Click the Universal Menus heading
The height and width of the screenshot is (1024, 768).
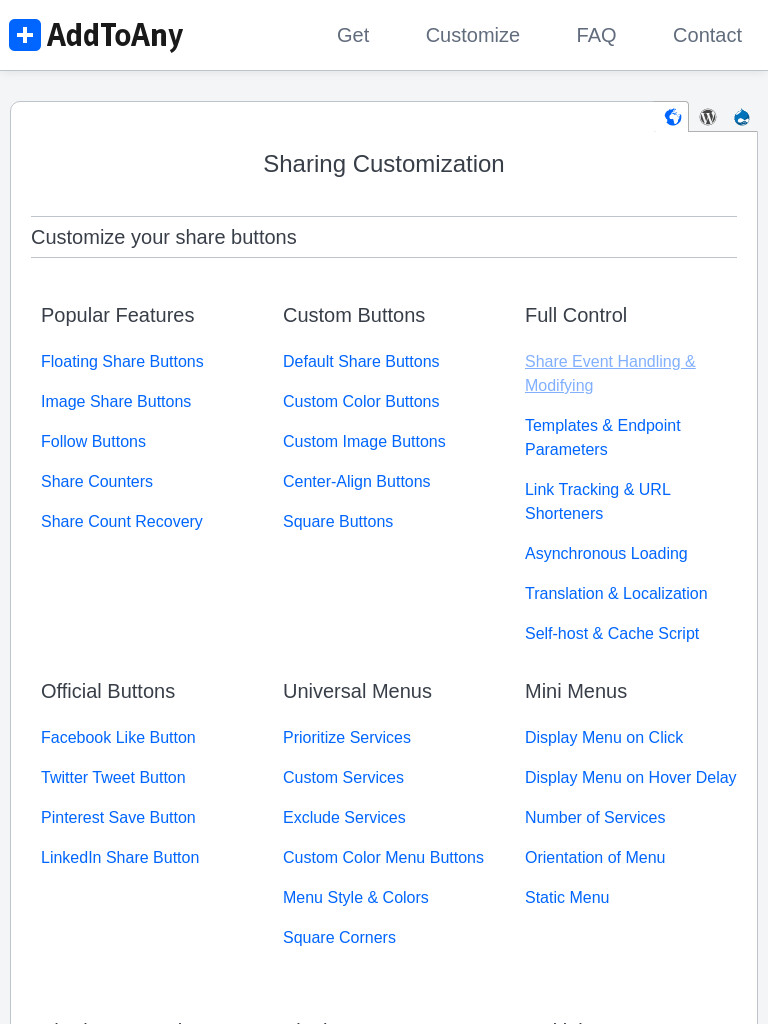pyautogui.click(x=357, y=691)
